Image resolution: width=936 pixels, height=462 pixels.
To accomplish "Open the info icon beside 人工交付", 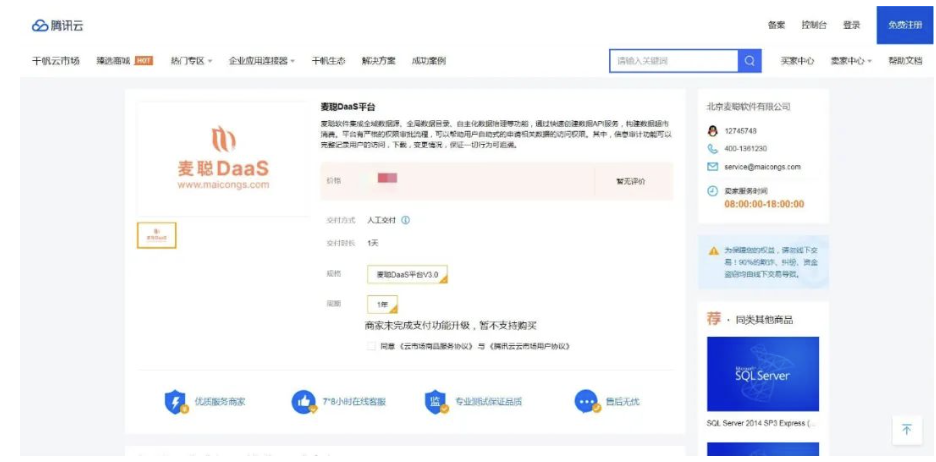I will pyautogui.click(x=405, y=220).
